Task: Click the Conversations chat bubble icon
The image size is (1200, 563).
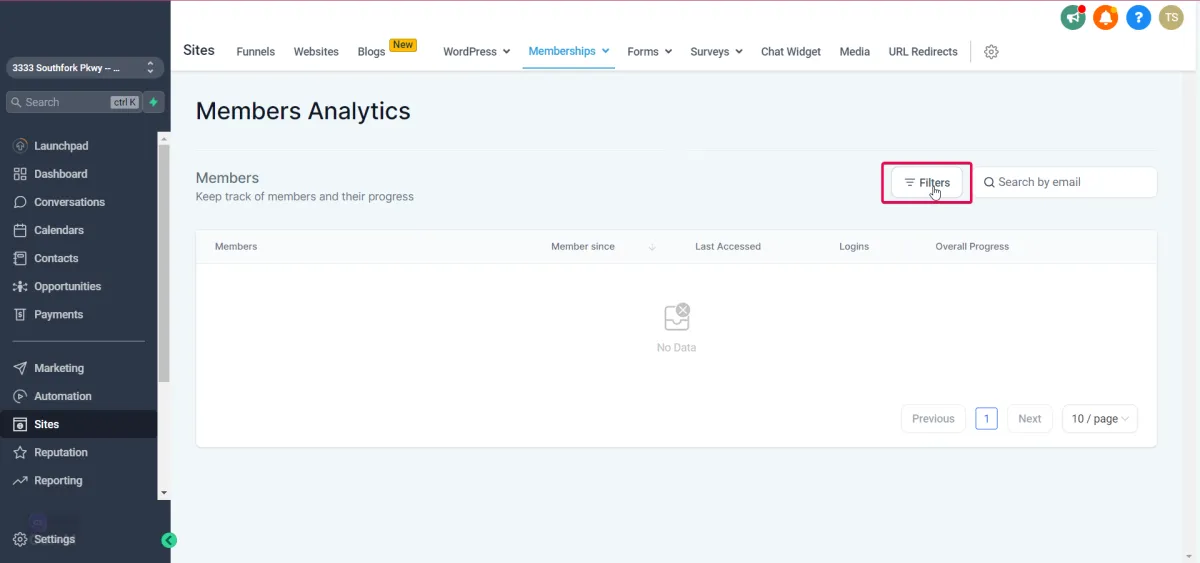Action: point(20,202)
